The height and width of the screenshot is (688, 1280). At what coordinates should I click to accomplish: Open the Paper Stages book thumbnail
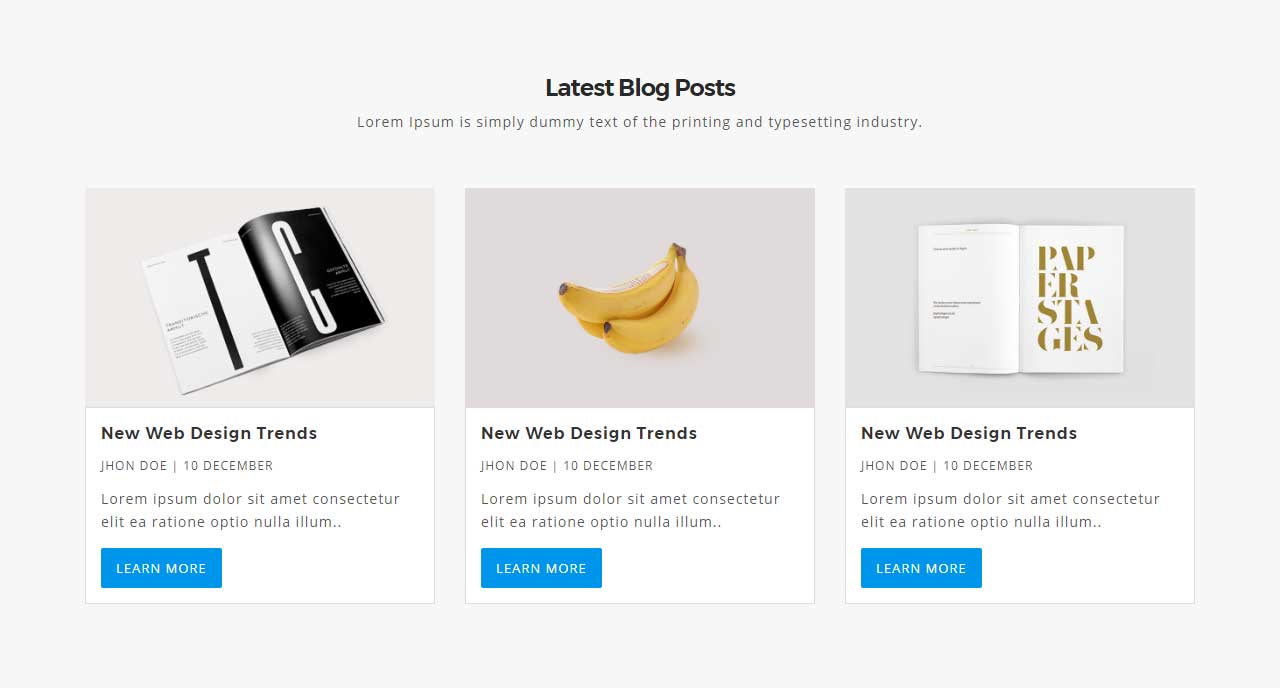click(1020, 298)
